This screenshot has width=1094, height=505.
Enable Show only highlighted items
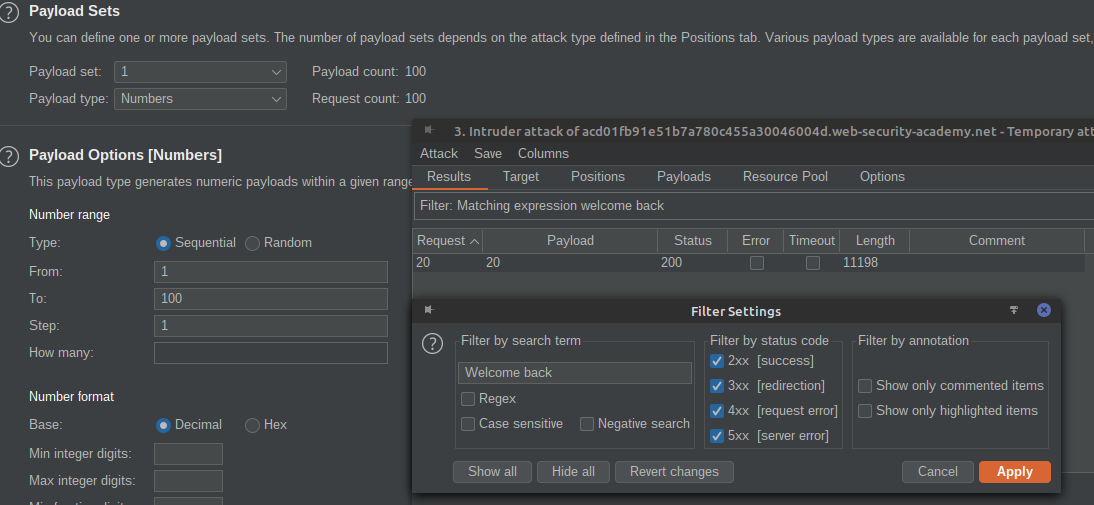[865, 412]
